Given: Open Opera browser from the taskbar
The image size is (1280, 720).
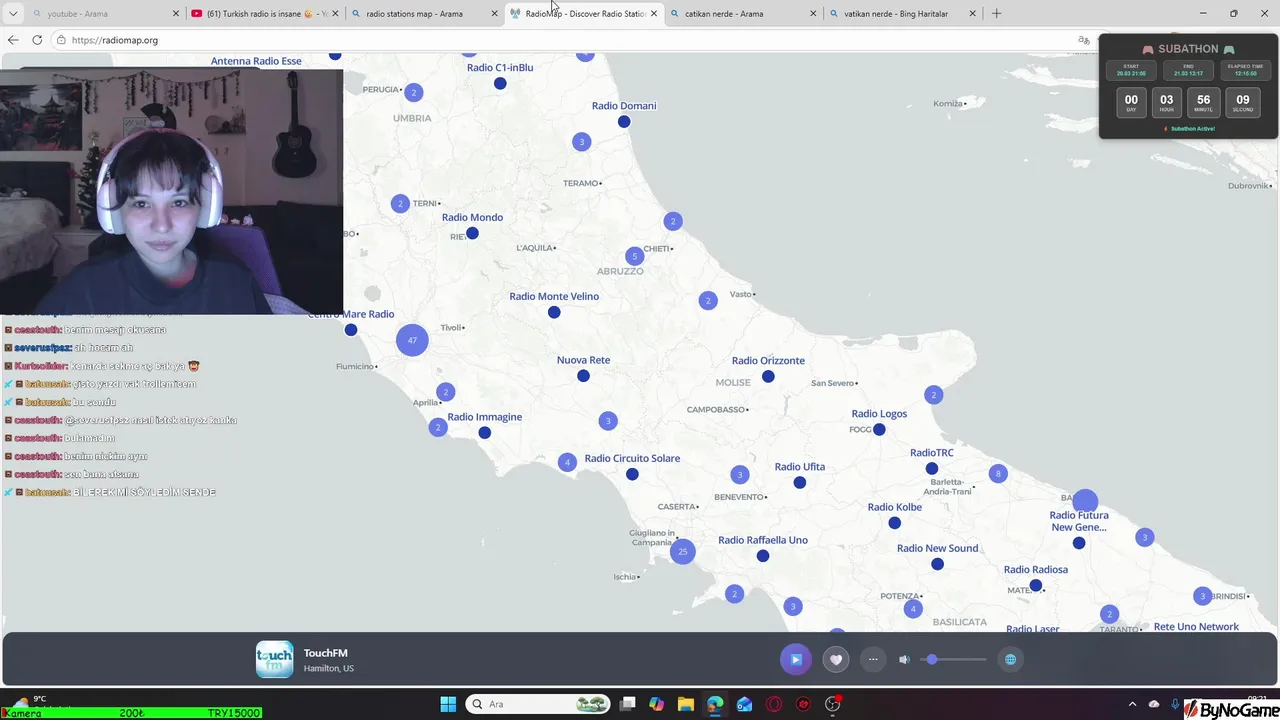Looking at the screenshot, I should (x=773, y=704).
